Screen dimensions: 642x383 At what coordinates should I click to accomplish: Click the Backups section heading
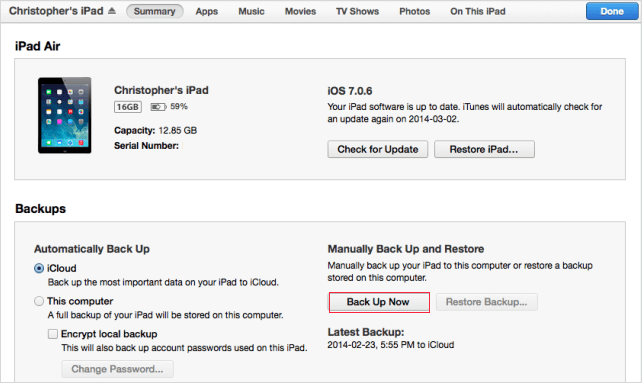tap(41, 209)
